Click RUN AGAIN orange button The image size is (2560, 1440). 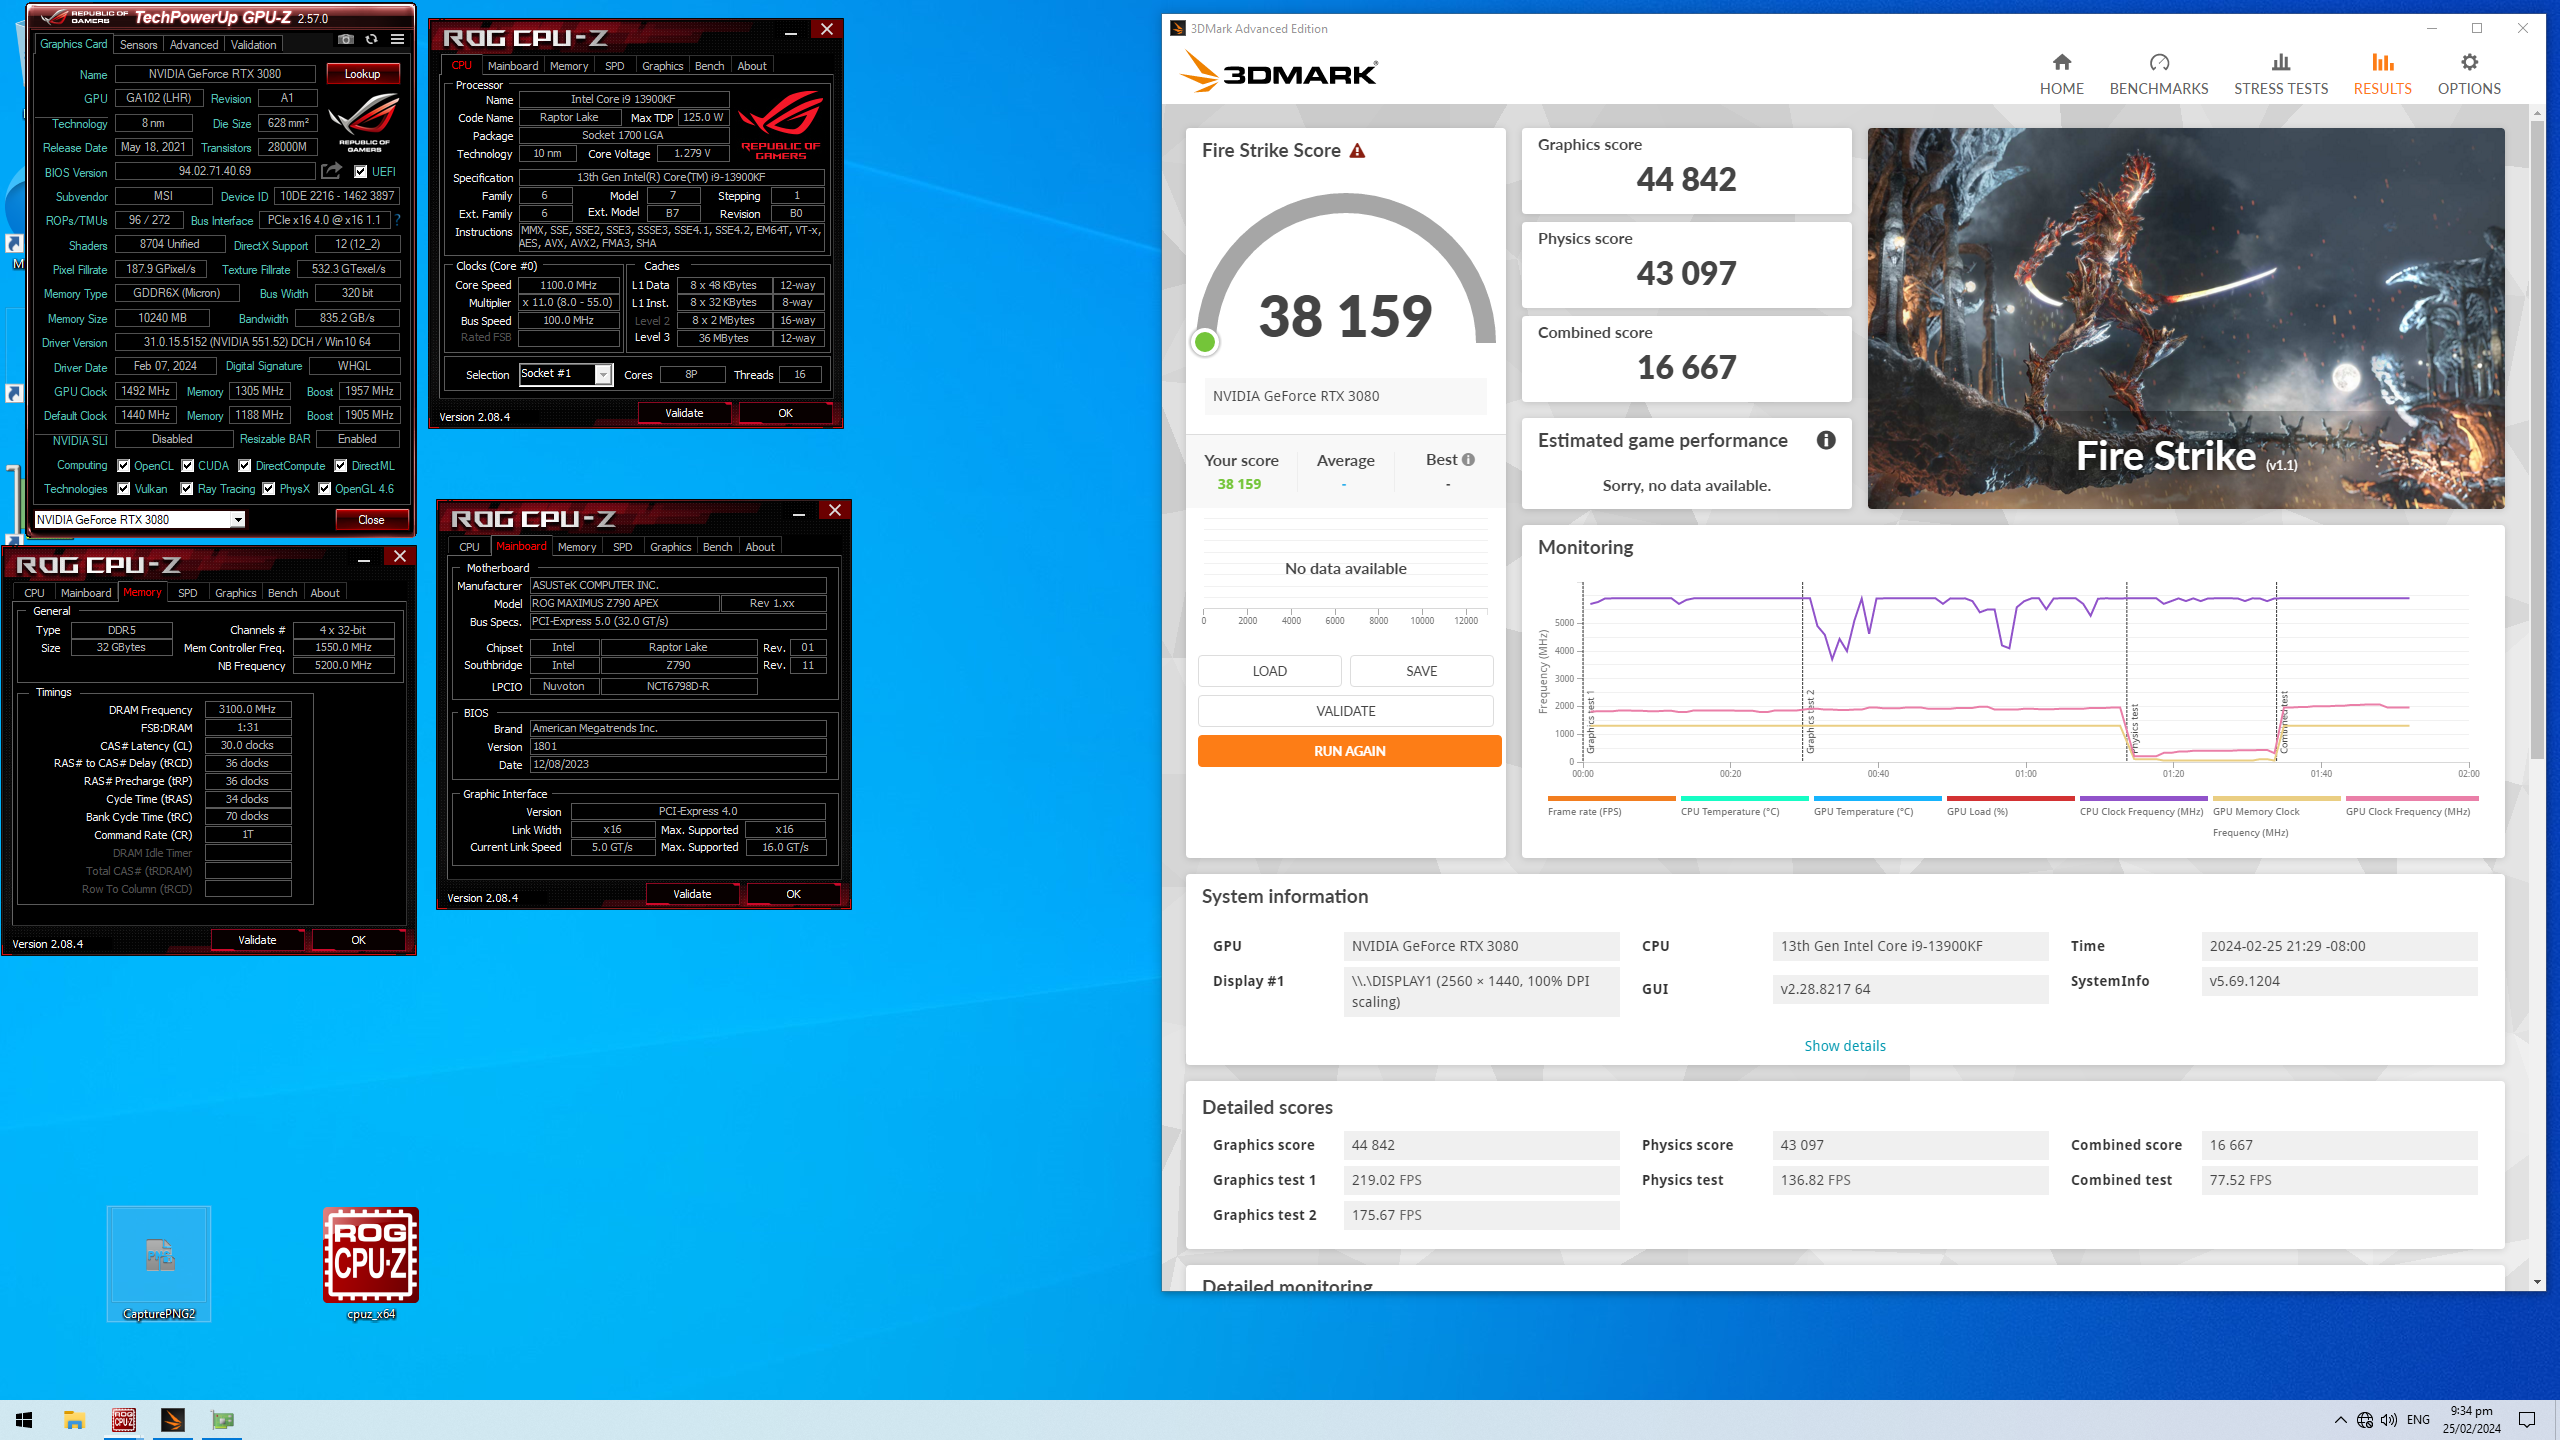(1349, 751)
